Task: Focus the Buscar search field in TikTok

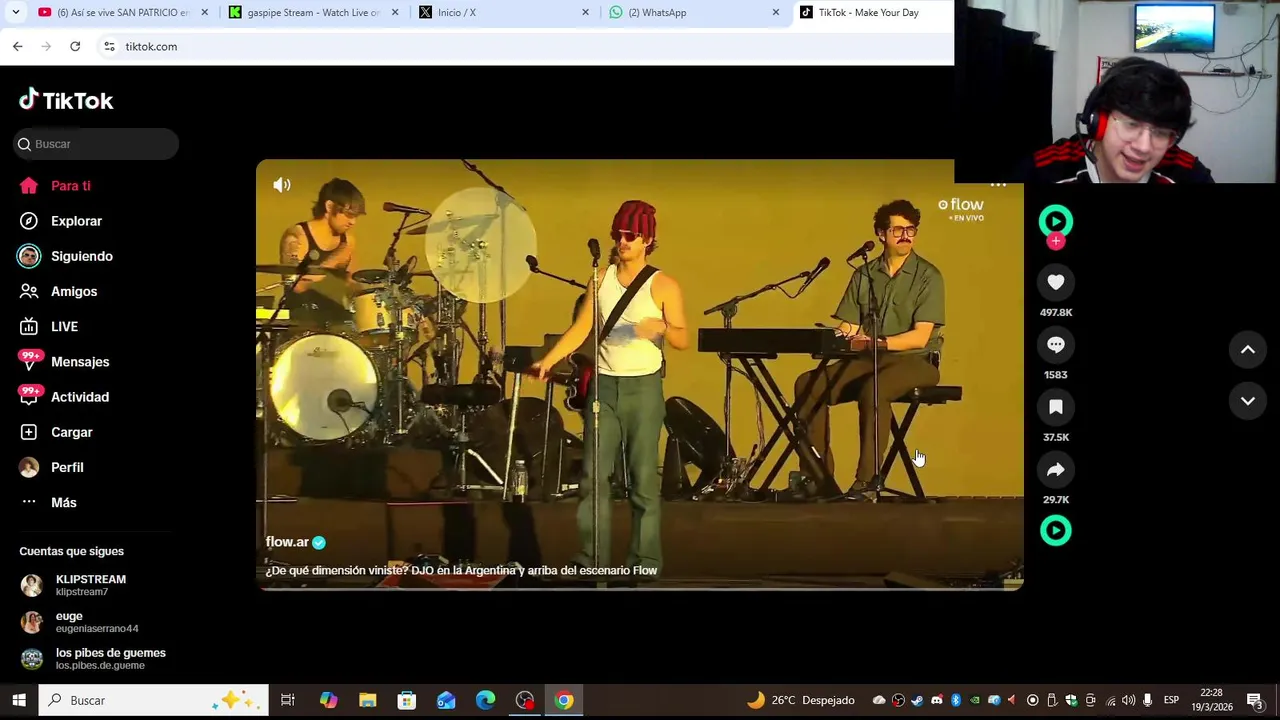Action: point(96,144)
